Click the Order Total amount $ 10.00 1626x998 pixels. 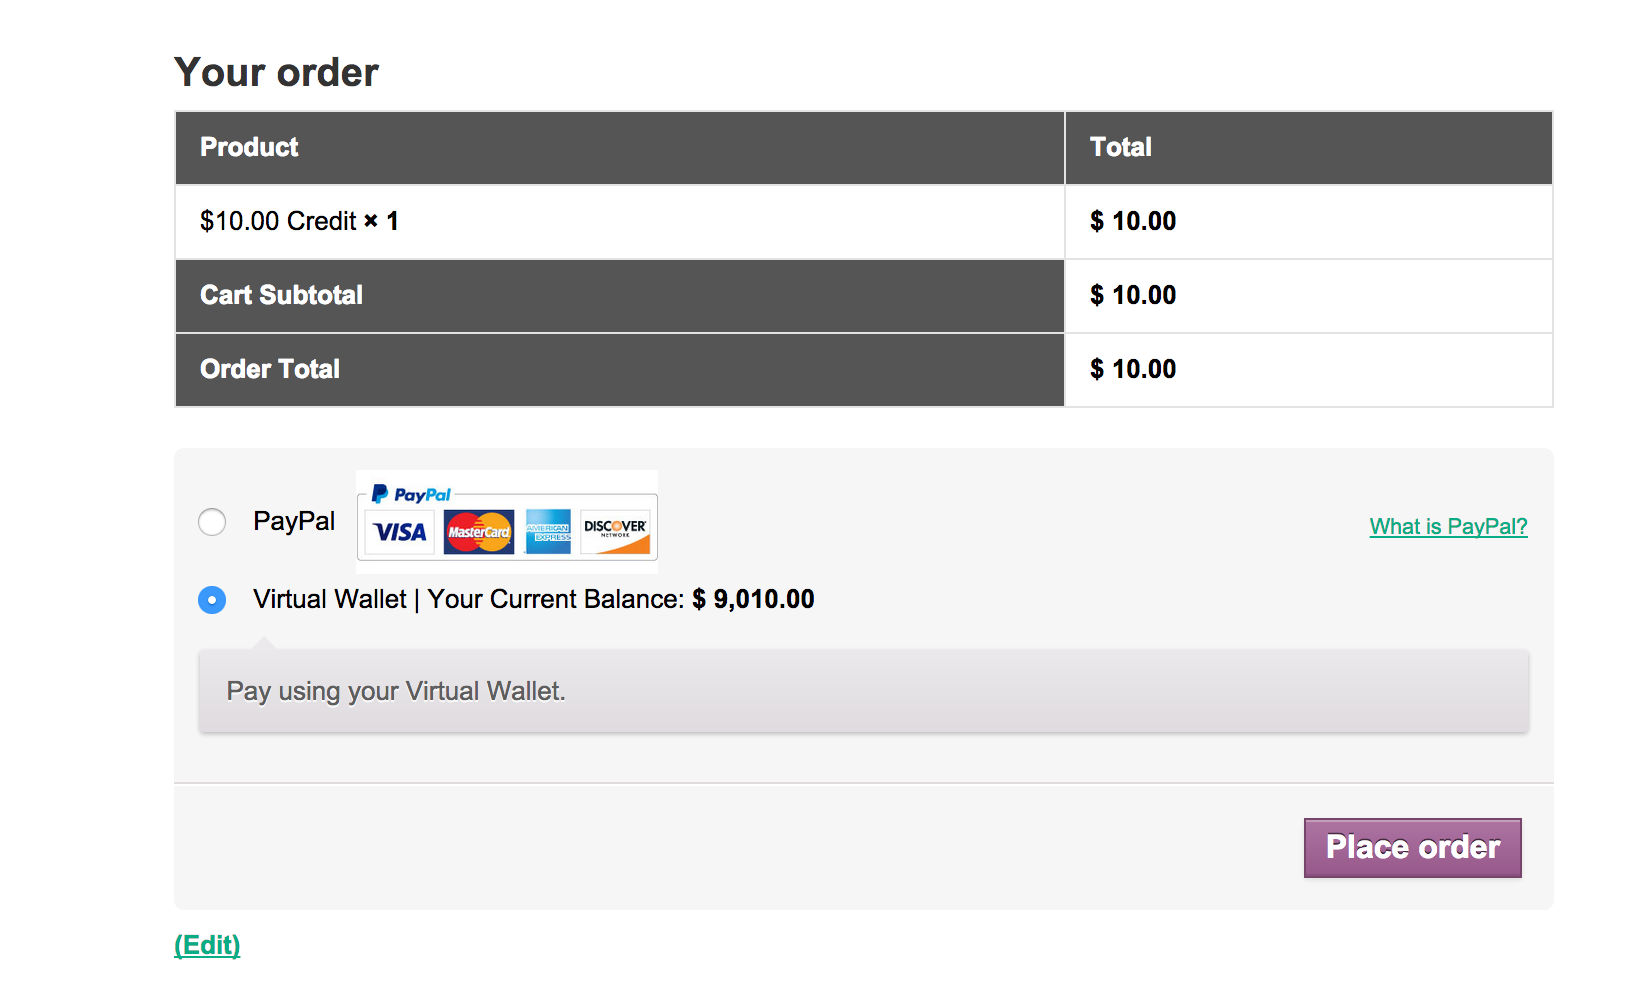(1133, 369)
